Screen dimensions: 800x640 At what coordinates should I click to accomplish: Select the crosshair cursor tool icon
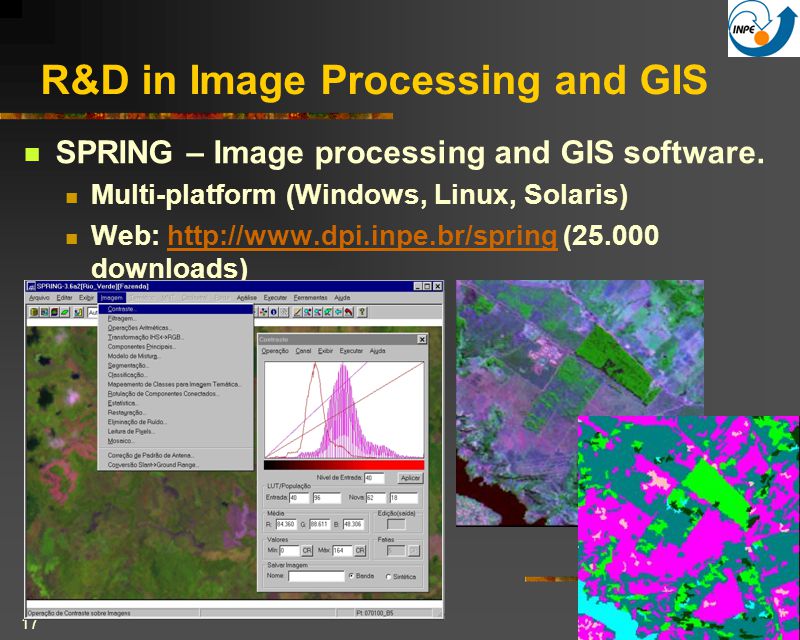click(263, 312)
